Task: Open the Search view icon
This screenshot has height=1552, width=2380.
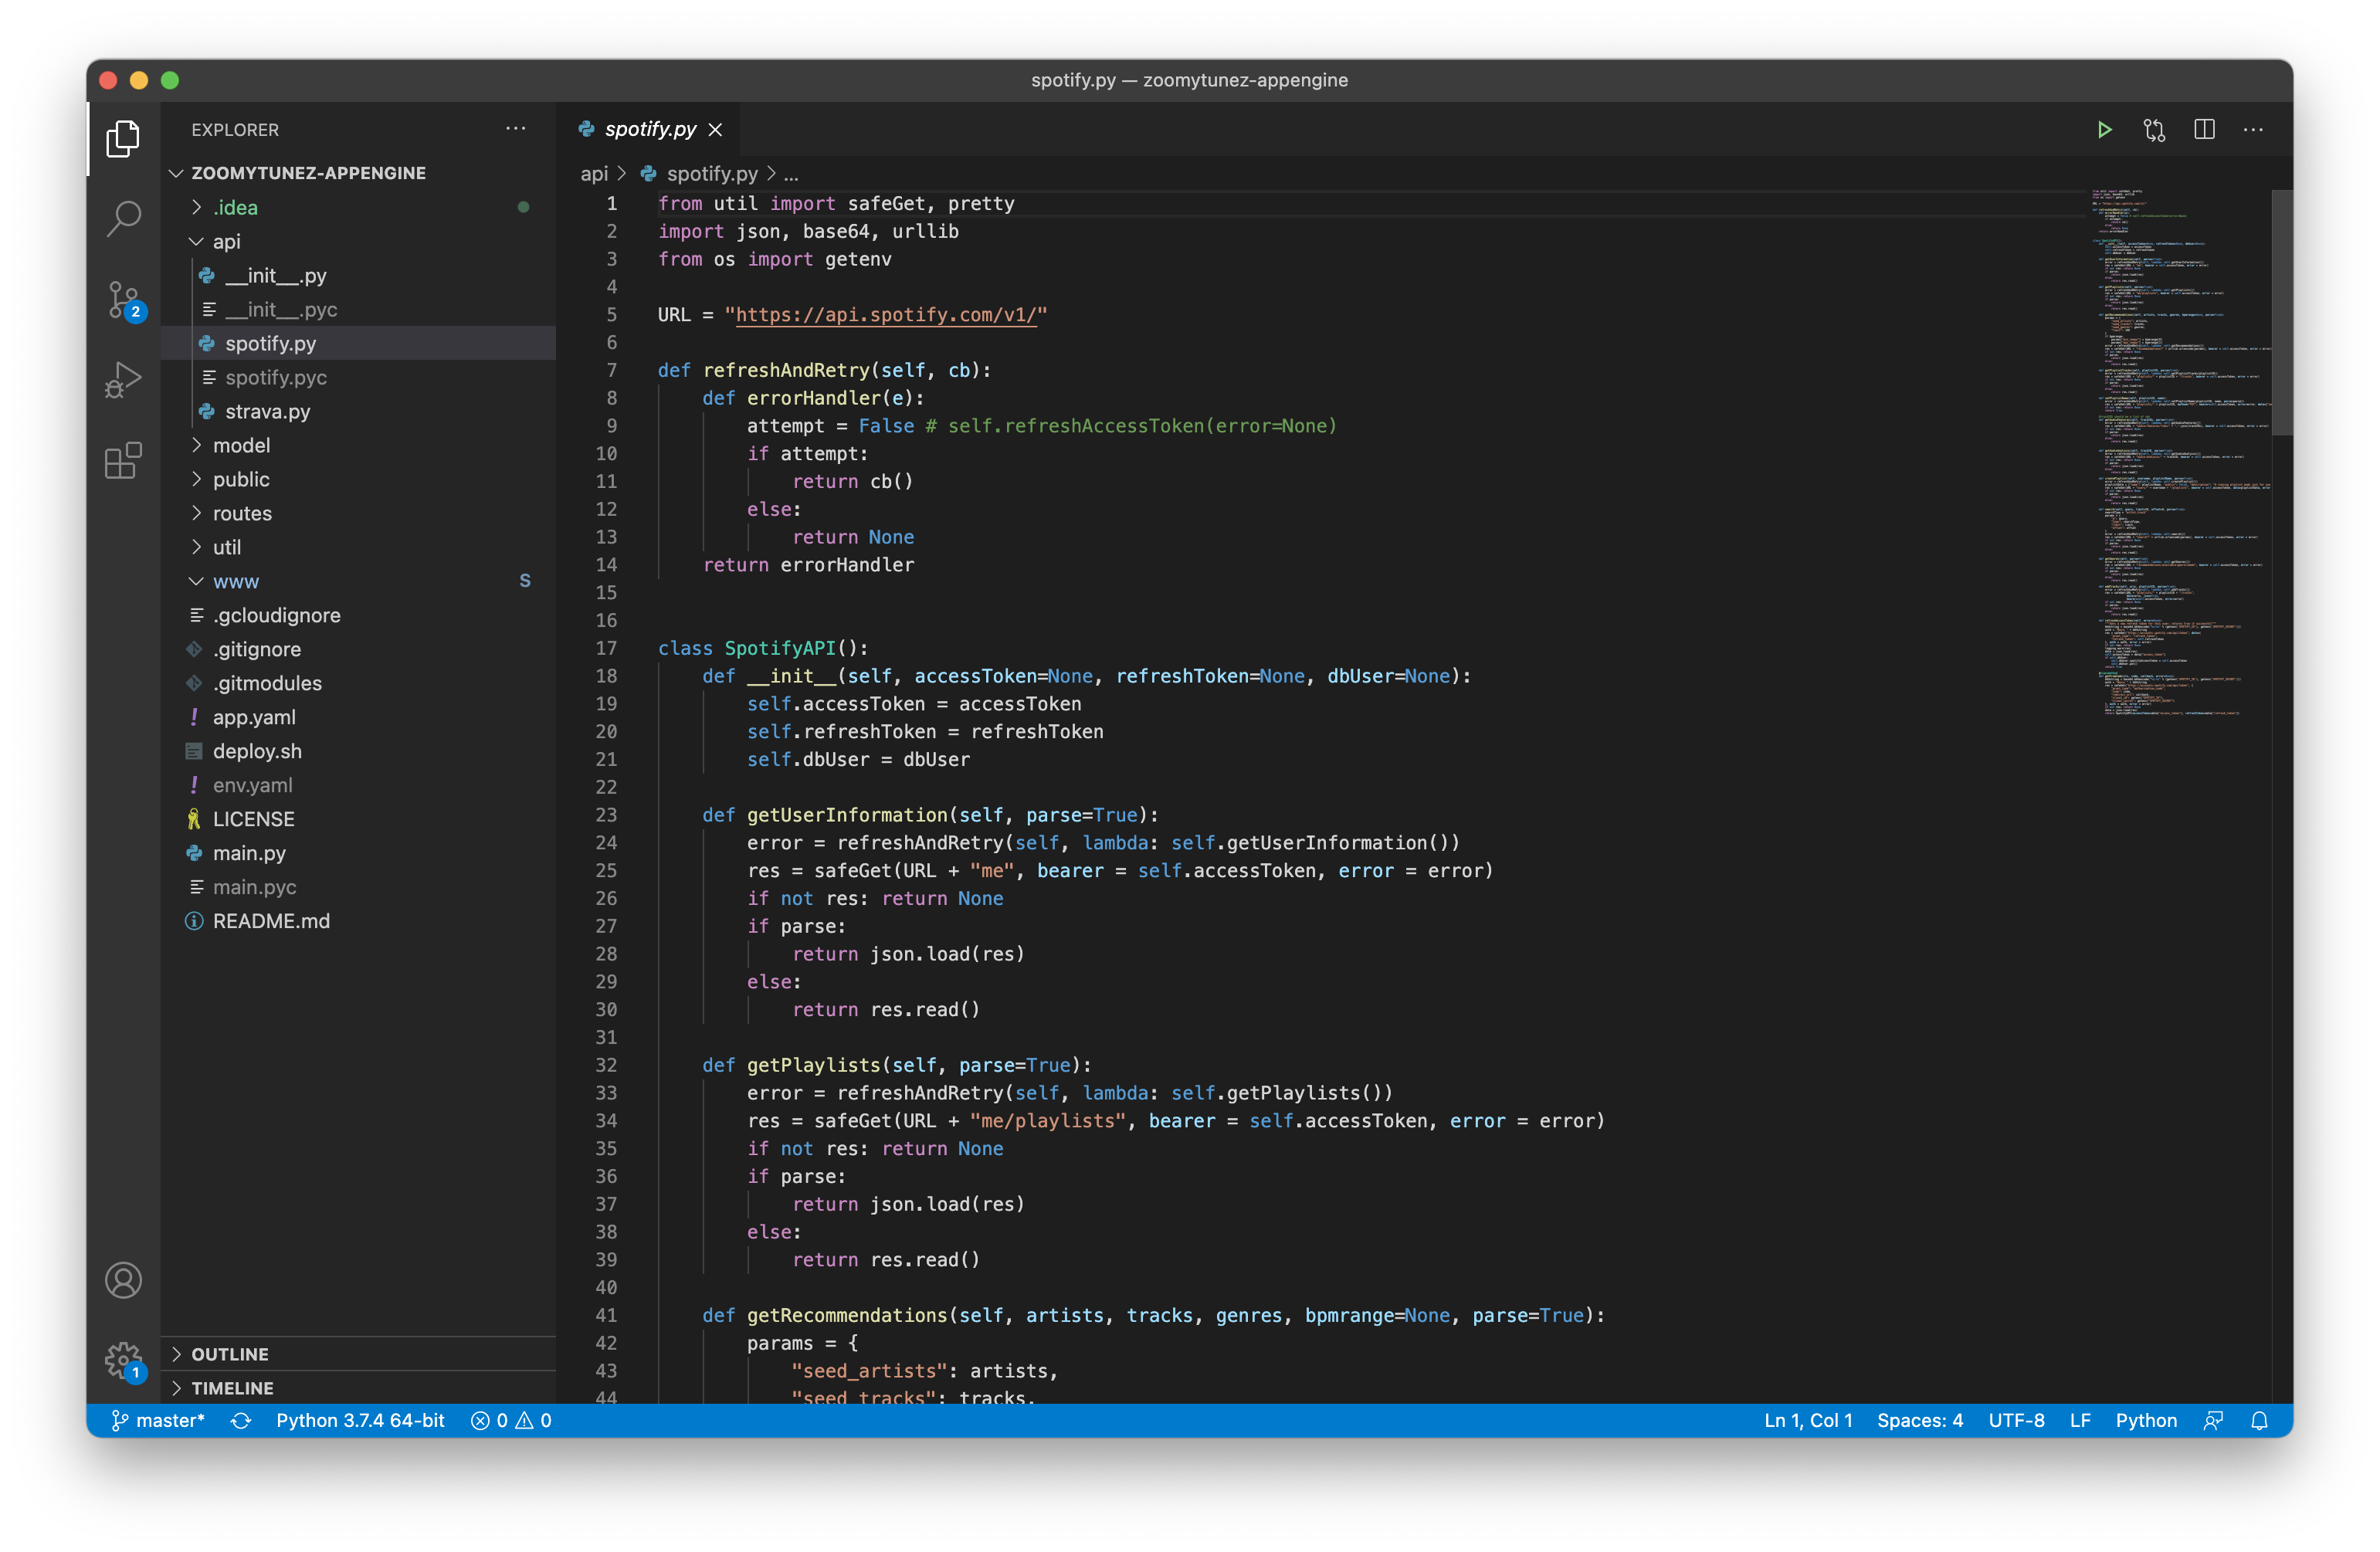Action: [x=123, y=218]
